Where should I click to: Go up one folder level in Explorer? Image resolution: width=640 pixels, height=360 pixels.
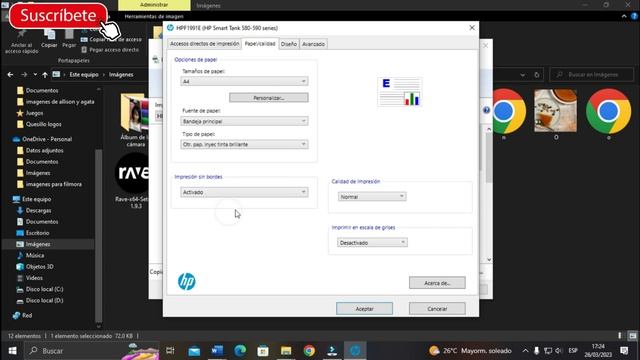tap(45, 75)
